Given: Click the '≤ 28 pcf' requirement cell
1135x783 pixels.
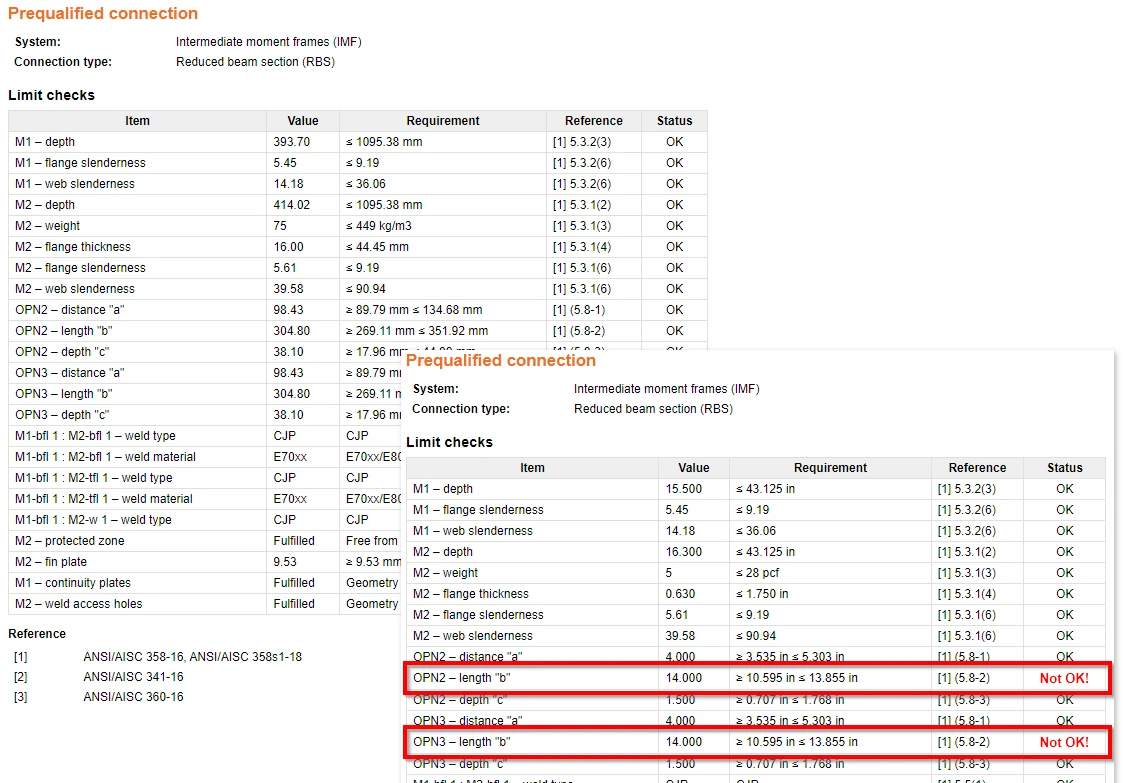Looking at the screenshot, I should [758, 572].
